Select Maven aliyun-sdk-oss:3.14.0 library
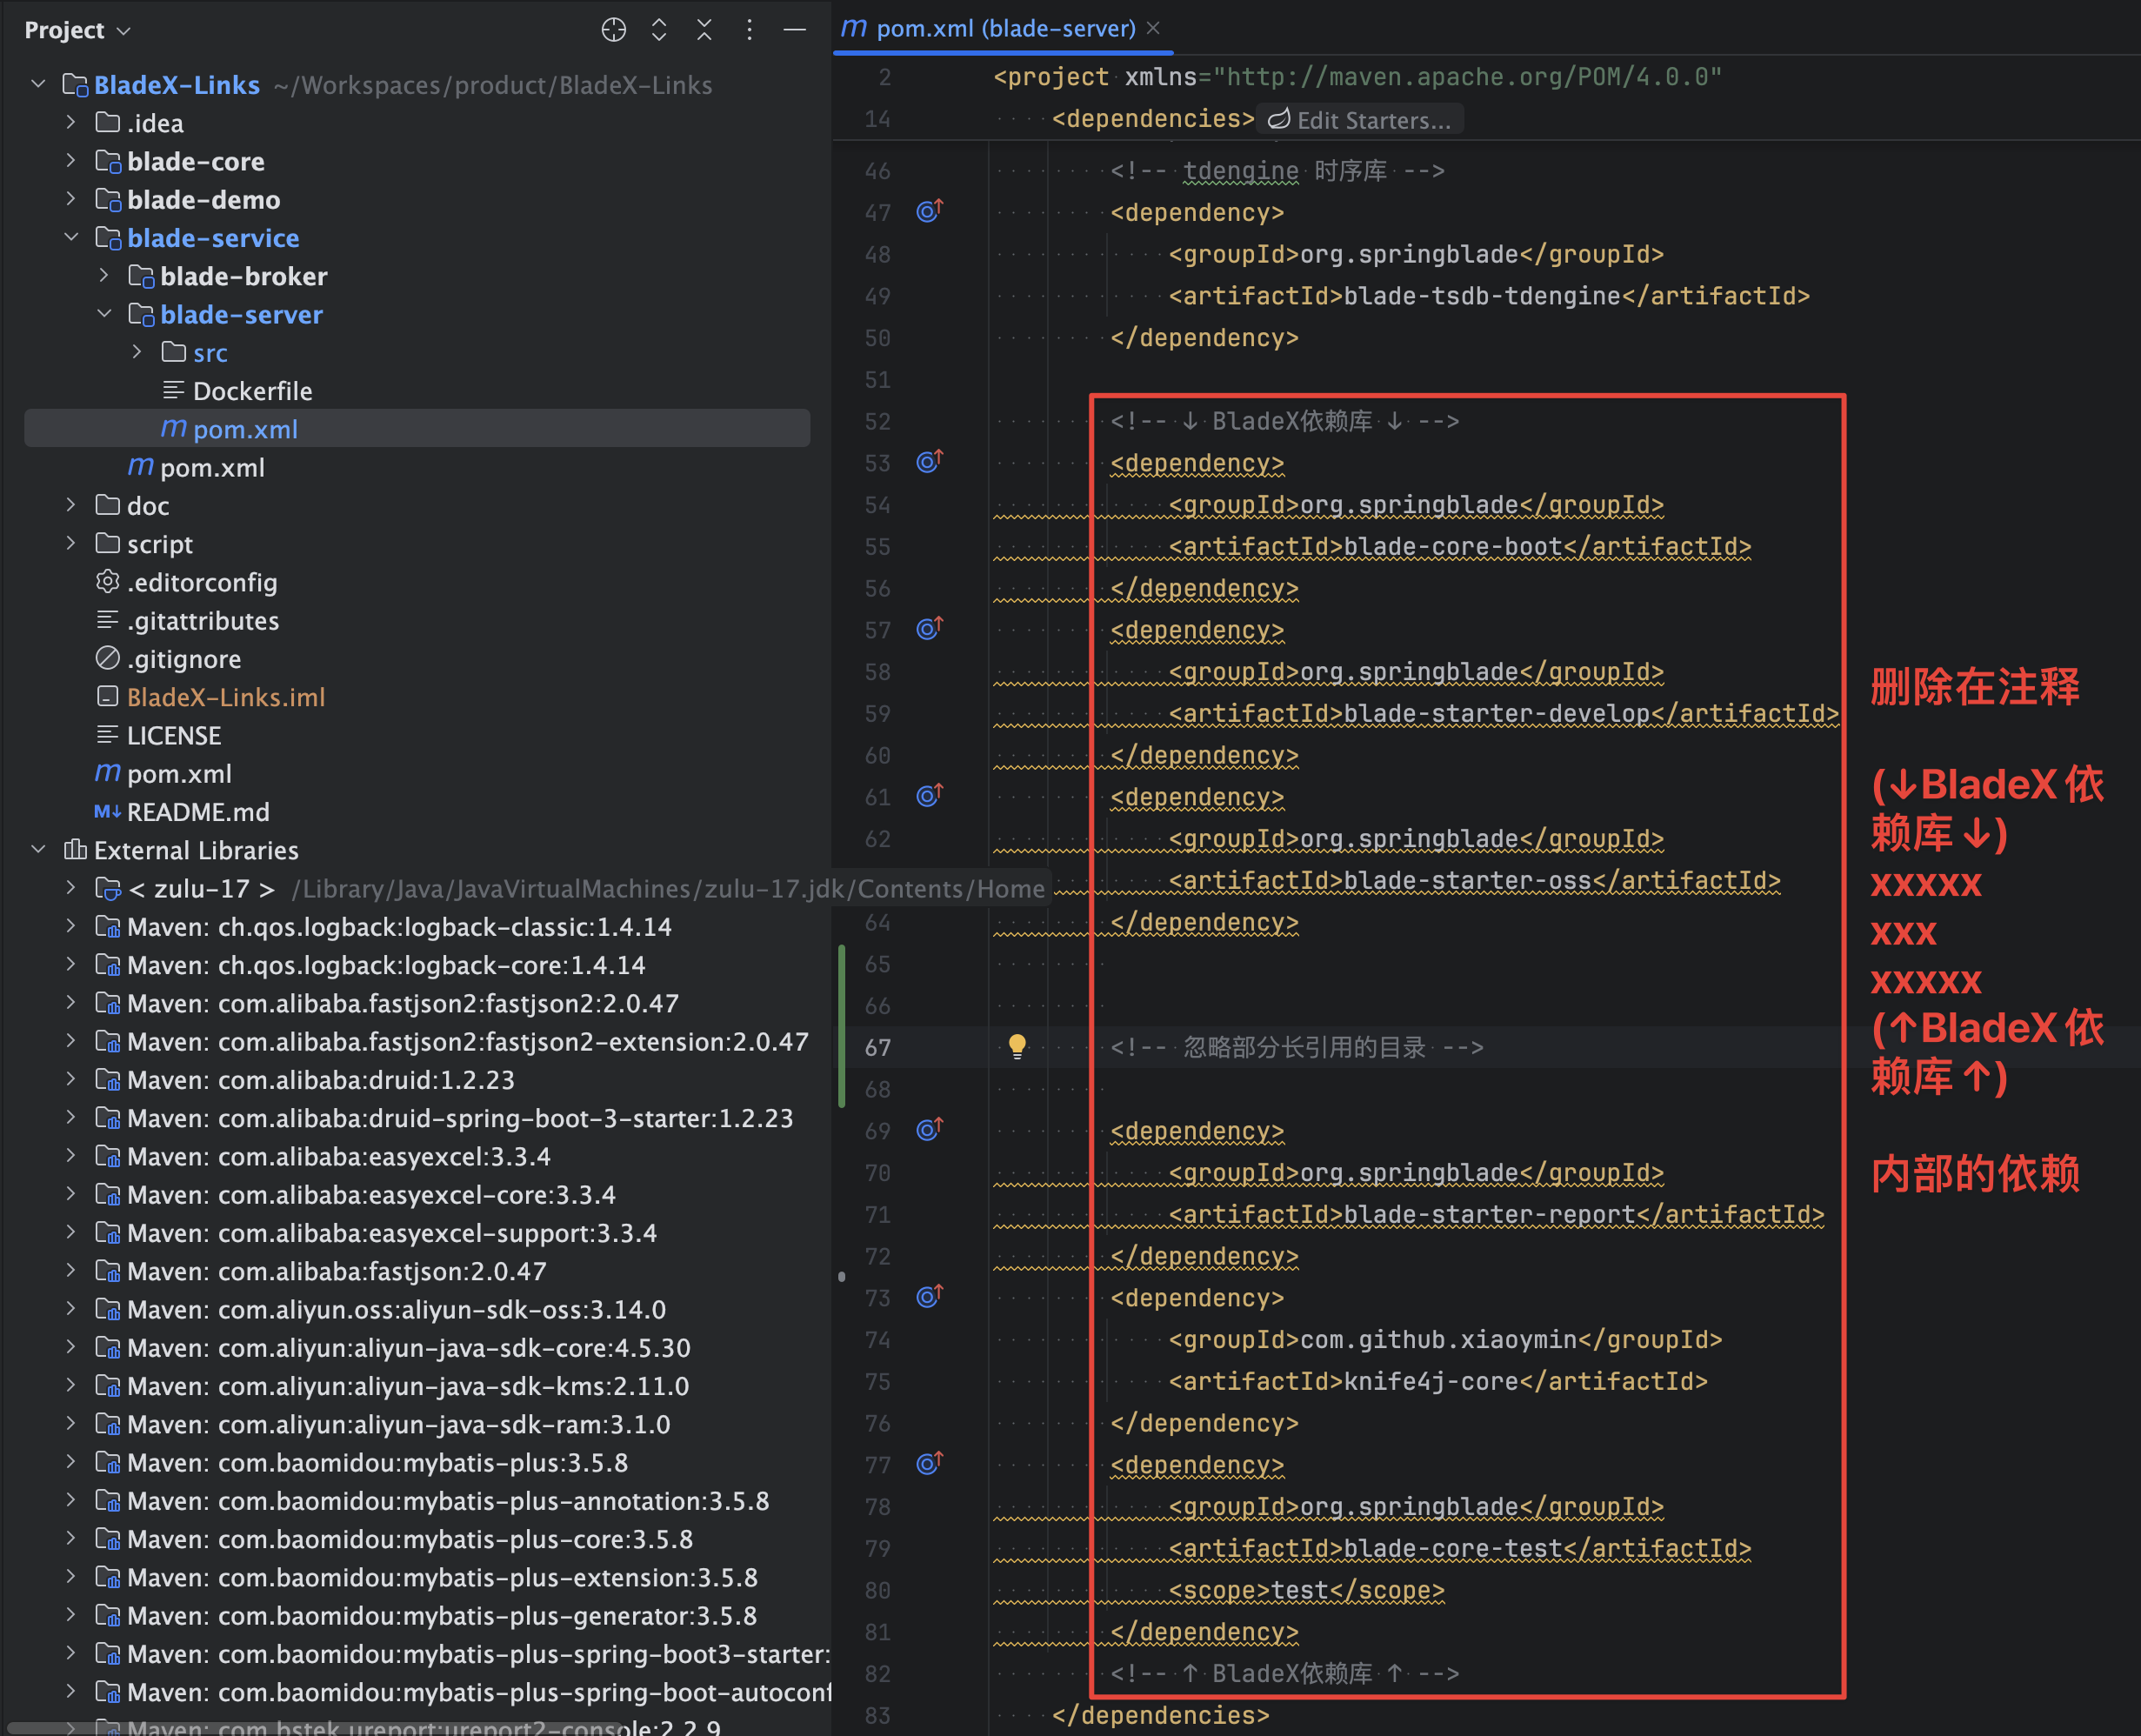 pyautogui.click(x=396, y=1309)
